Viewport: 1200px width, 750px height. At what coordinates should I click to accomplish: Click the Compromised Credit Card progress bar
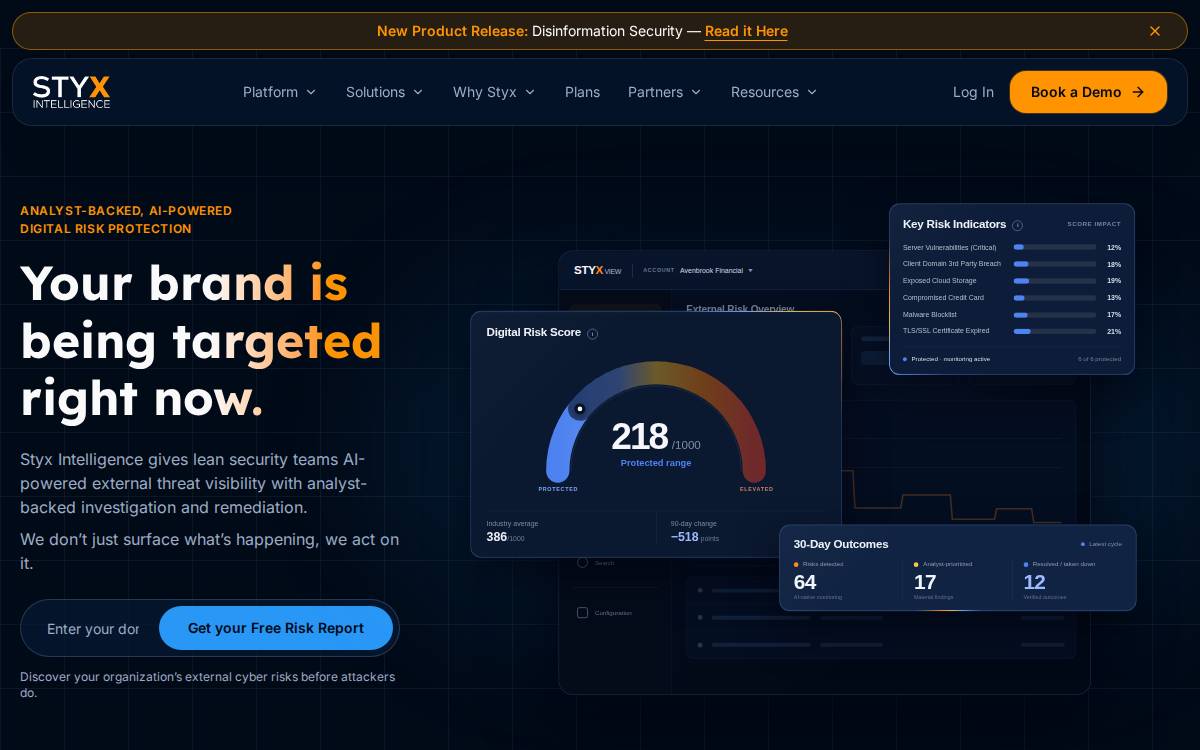[1055, 298]
